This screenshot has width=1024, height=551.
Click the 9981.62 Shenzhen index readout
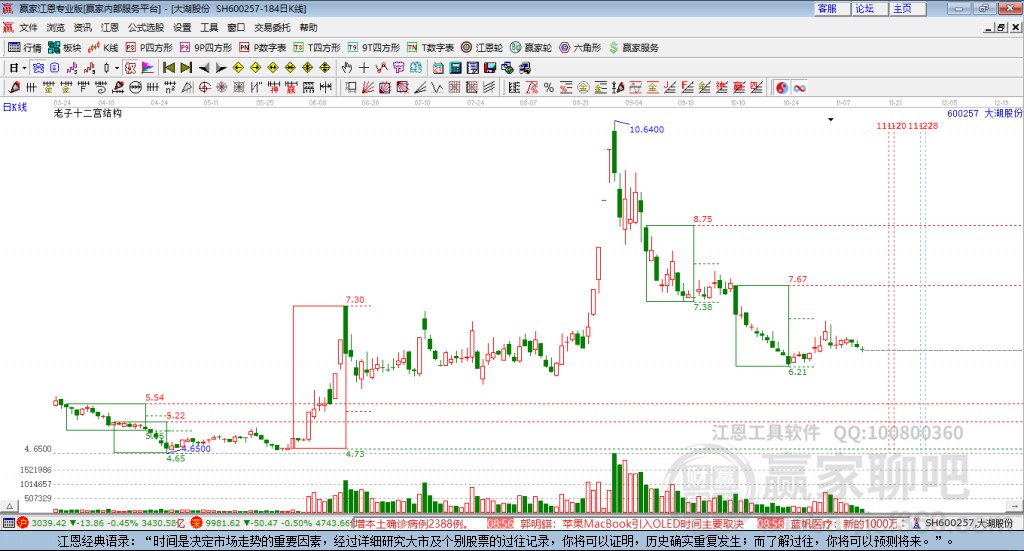tap(223, 523)
